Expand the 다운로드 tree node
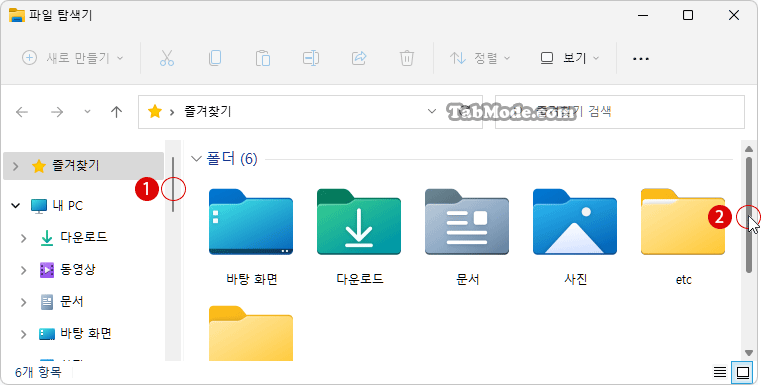Image resolution: width=763 pixels, height=385 pixels. 23,238
